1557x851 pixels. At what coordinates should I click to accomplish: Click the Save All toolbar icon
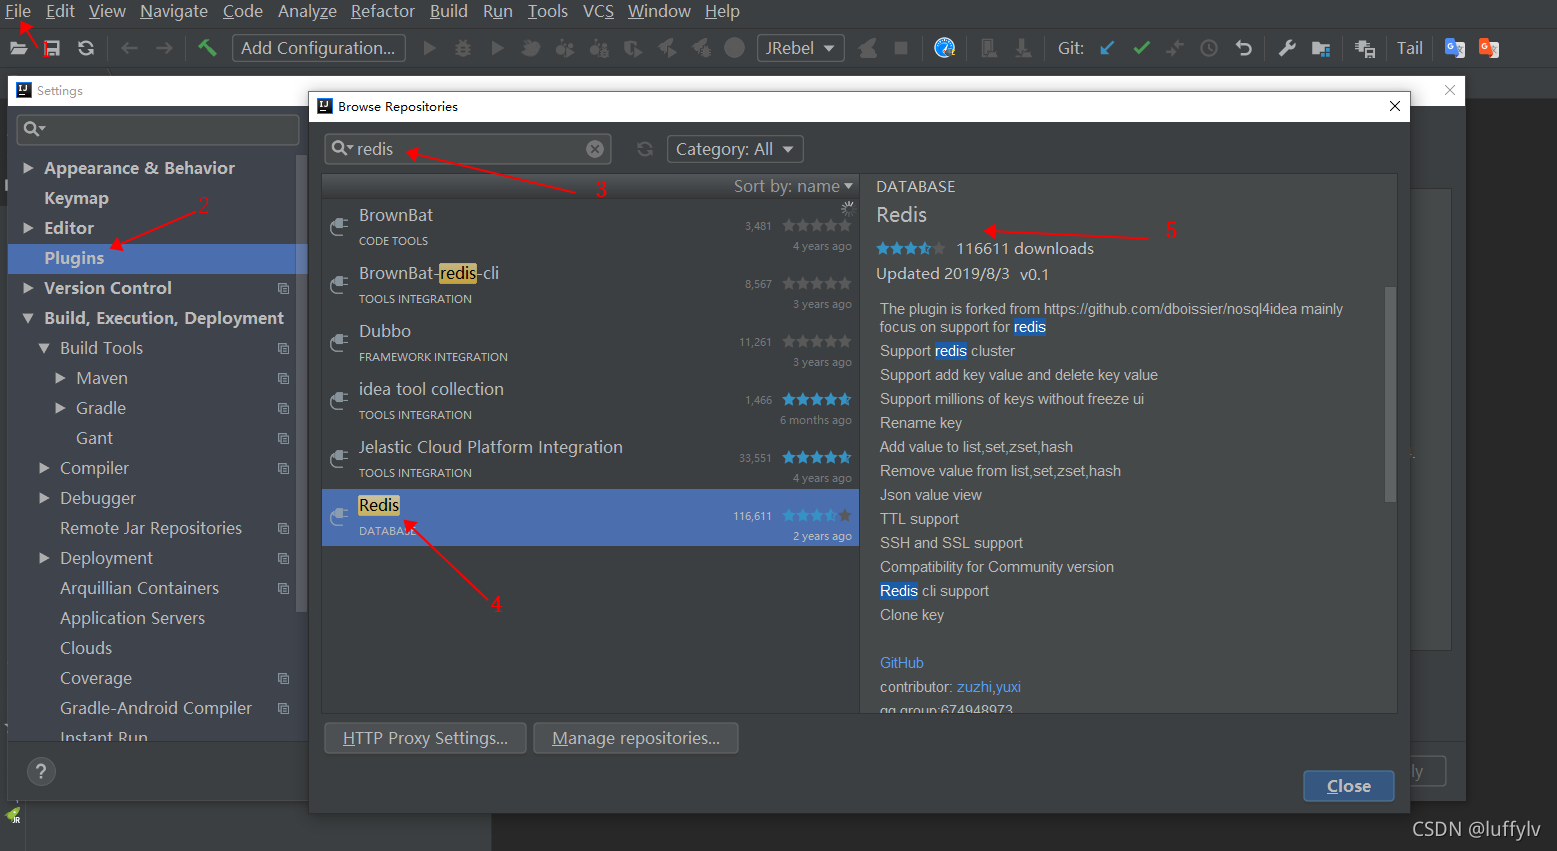[52, 48]
